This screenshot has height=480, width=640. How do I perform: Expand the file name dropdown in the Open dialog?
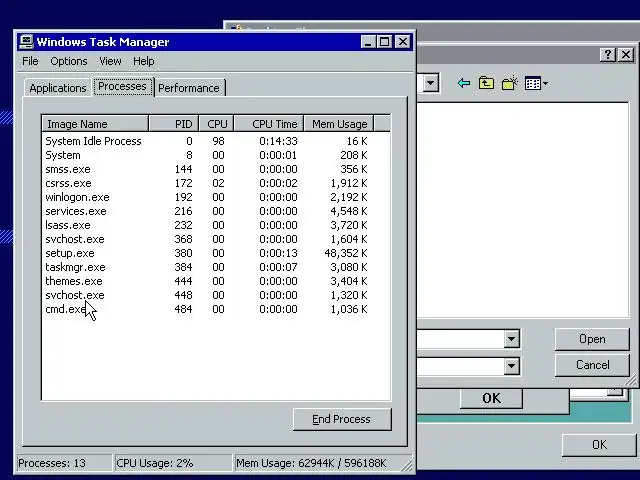pos(511,339)
